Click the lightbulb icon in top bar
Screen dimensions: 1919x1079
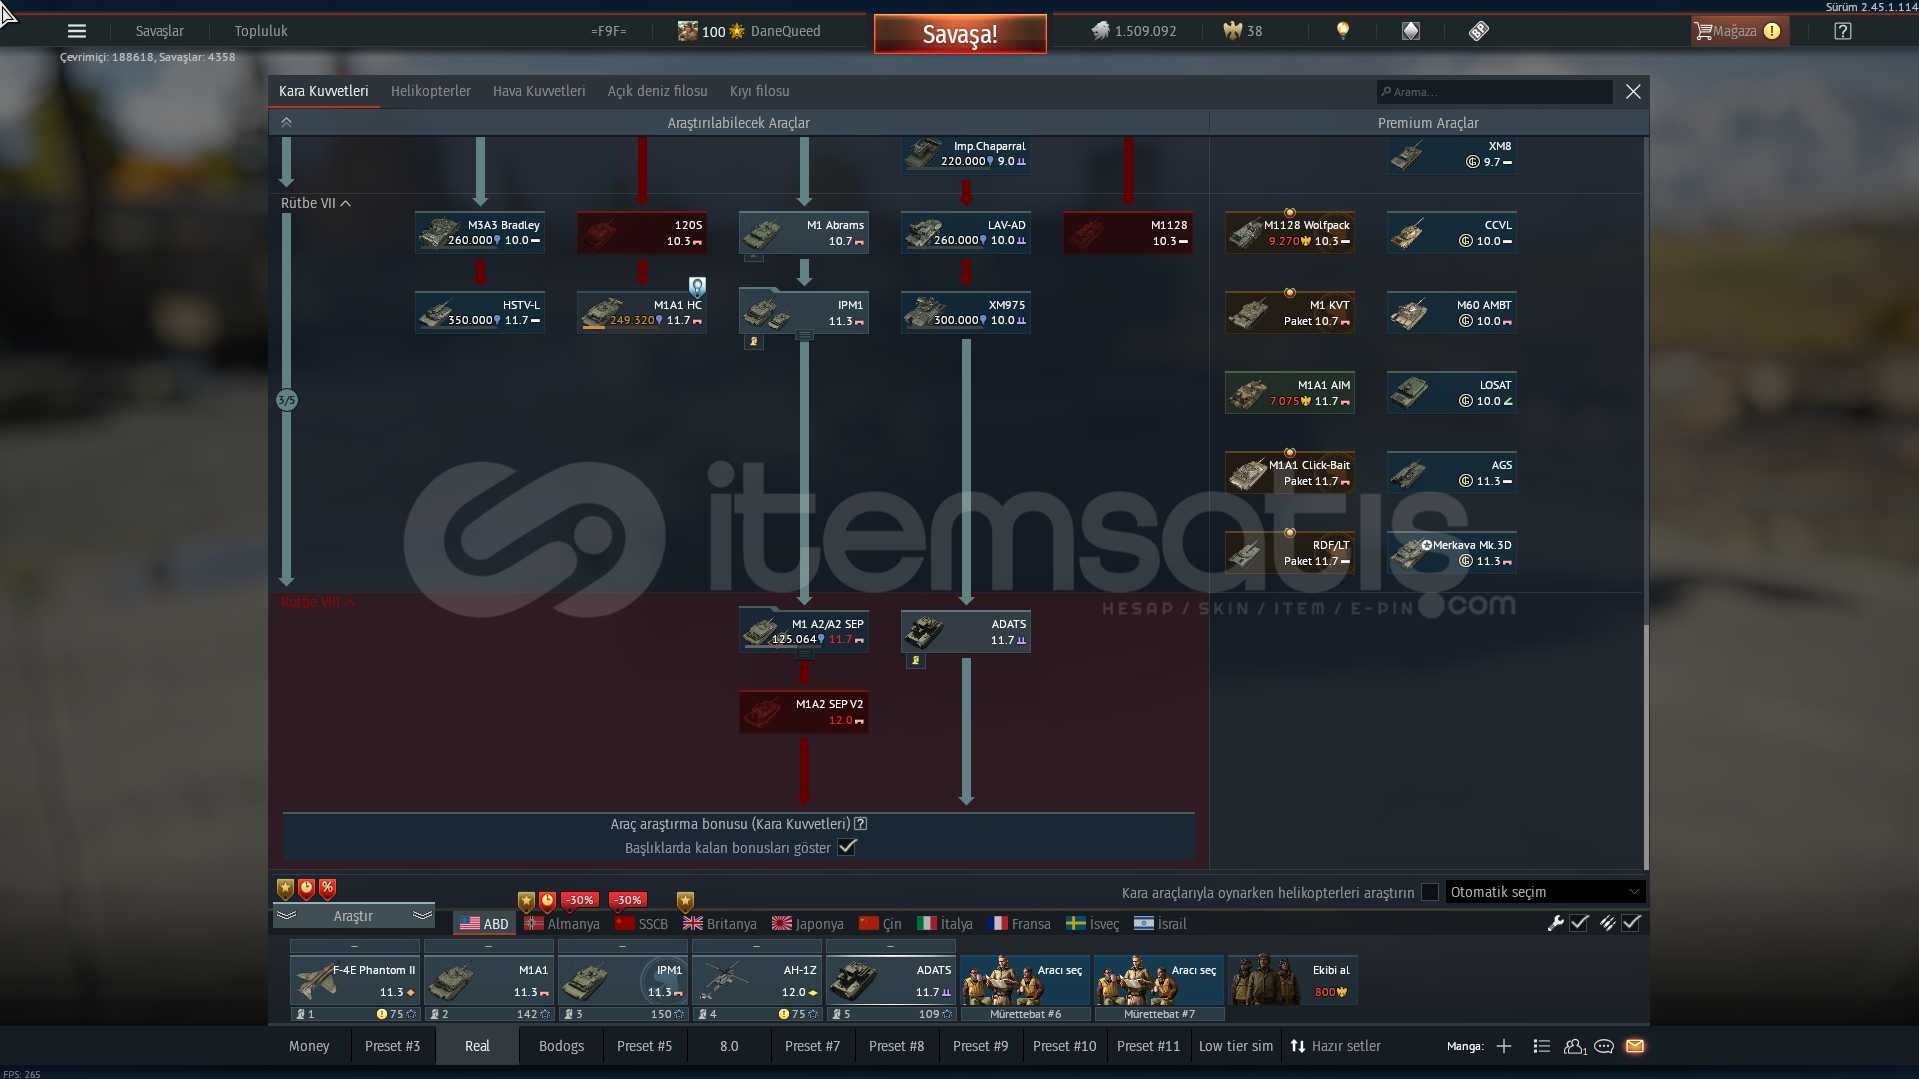[1343, 31]
